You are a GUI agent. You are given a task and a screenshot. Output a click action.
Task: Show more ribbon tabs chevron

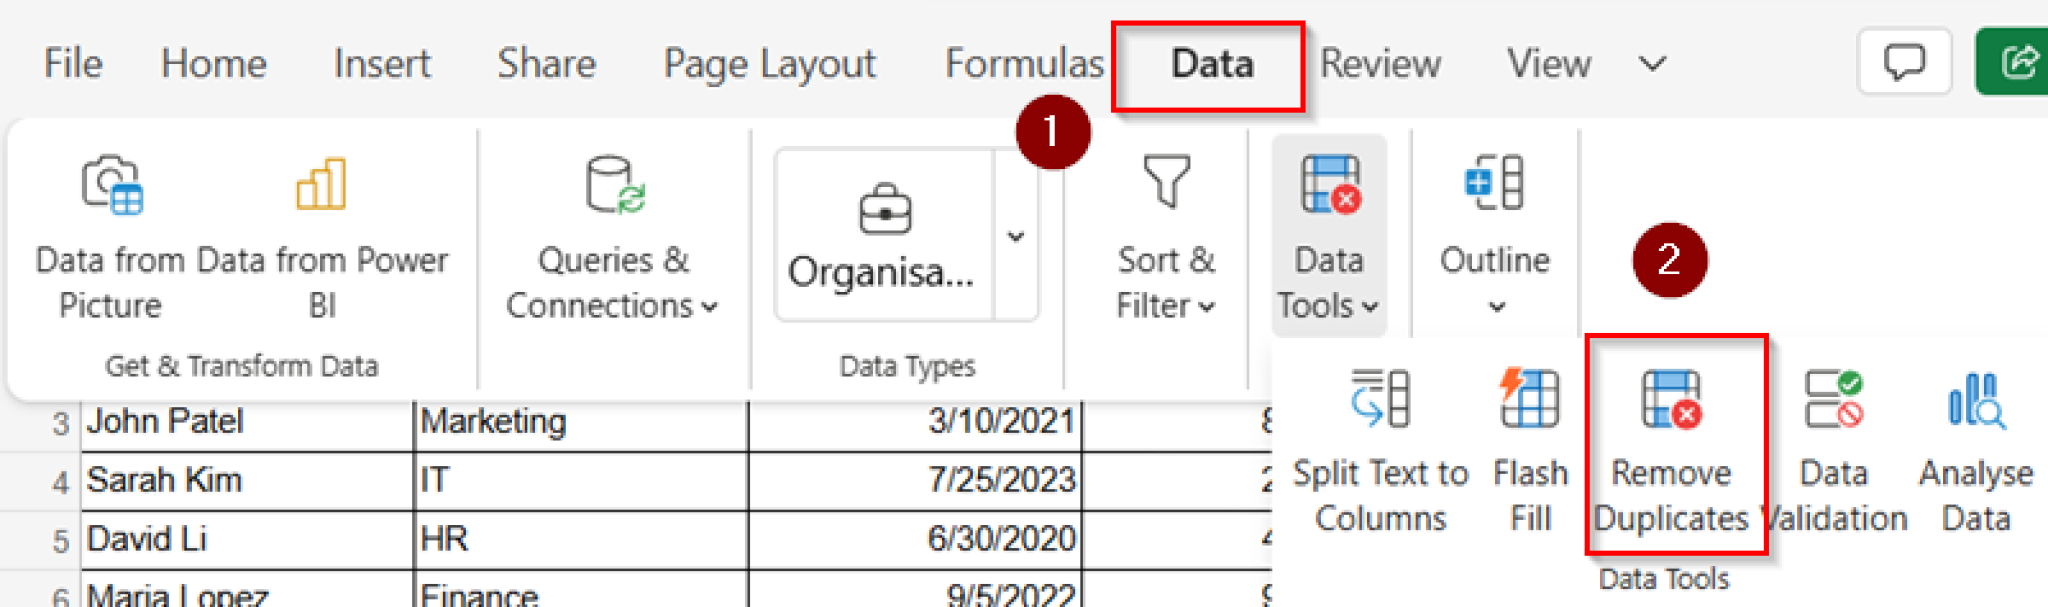[x=1653, y=64]
